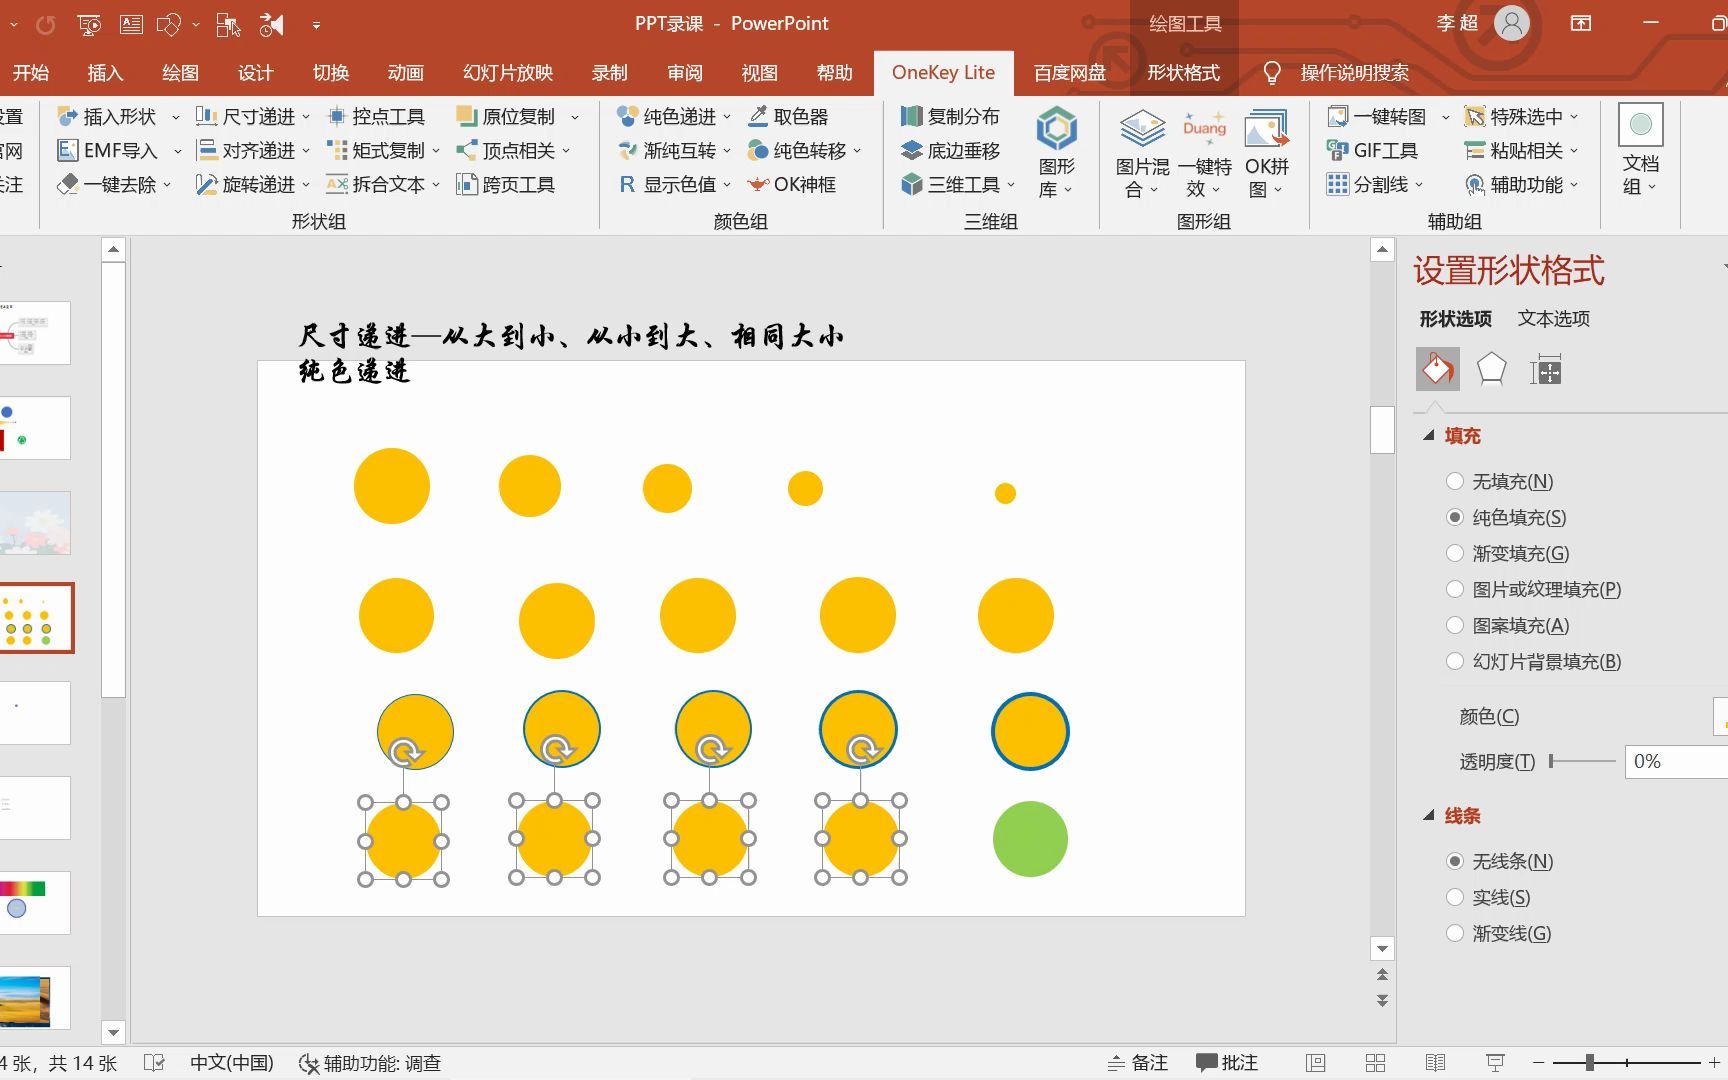Image resolution: width=1728 pixels, height=1080 pixels.
Task: Click the 一键去除 eraser icon
Action: [x=67, y=184]
